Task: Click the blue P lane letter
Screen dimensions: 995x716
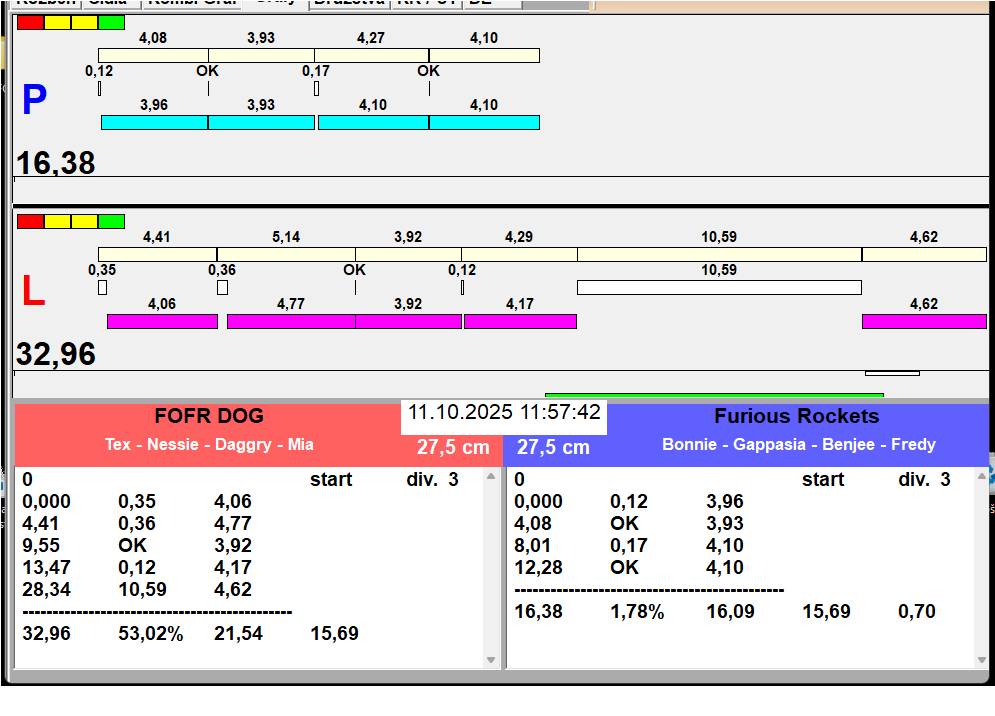Action: (x=34, y=101)
